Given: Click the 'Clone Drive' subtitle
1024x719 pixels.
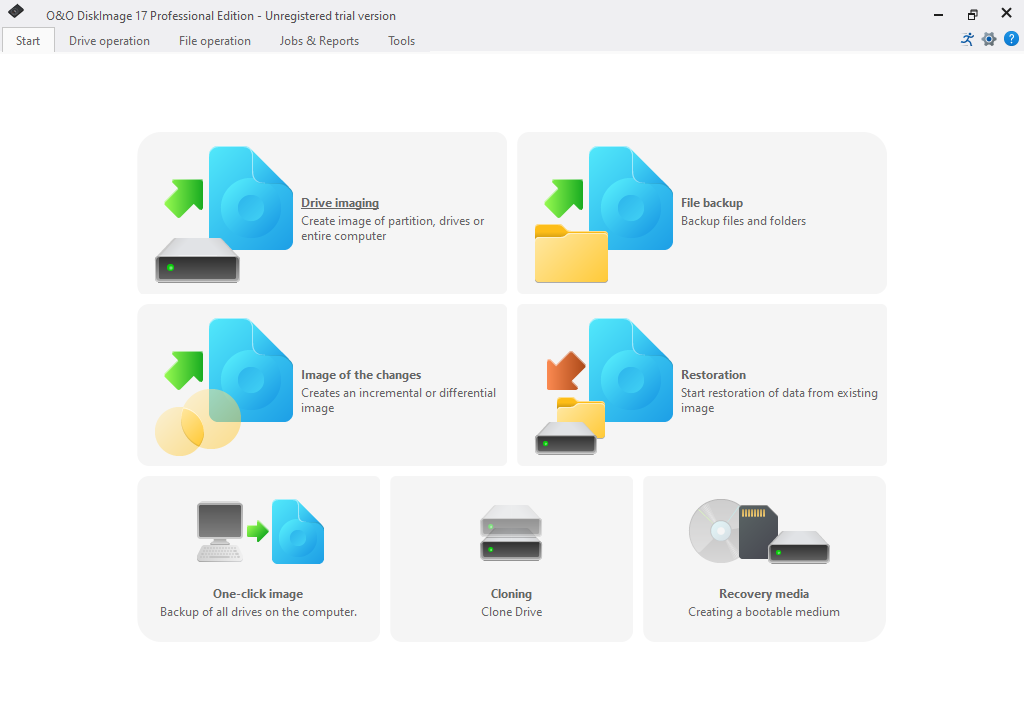Looking at the screenshot, I should pos(511,612).
